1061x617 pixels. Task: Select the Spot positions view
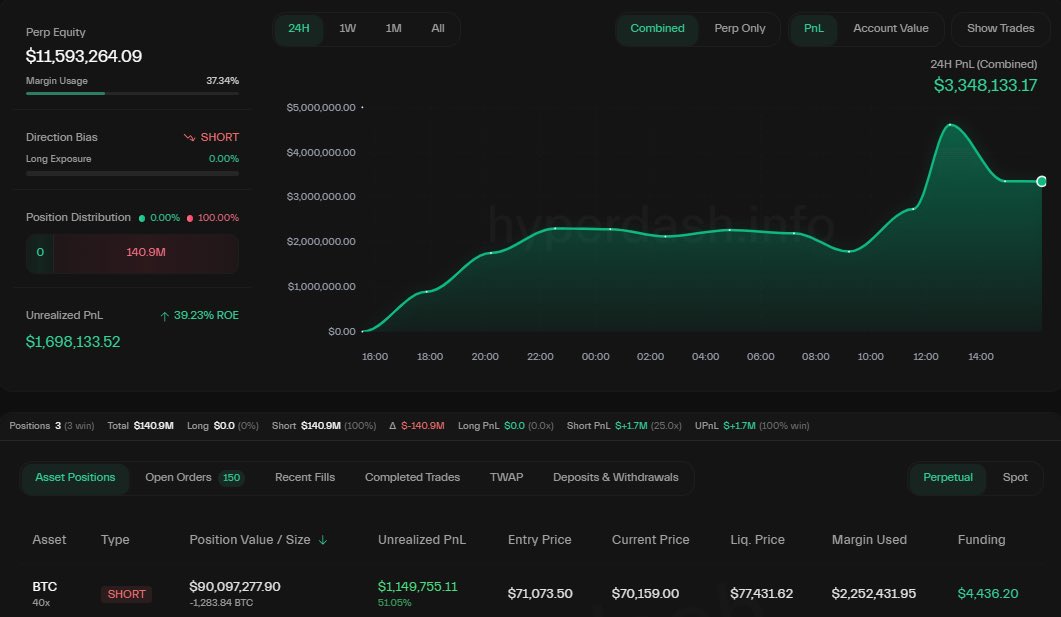tap(1015, 478)
